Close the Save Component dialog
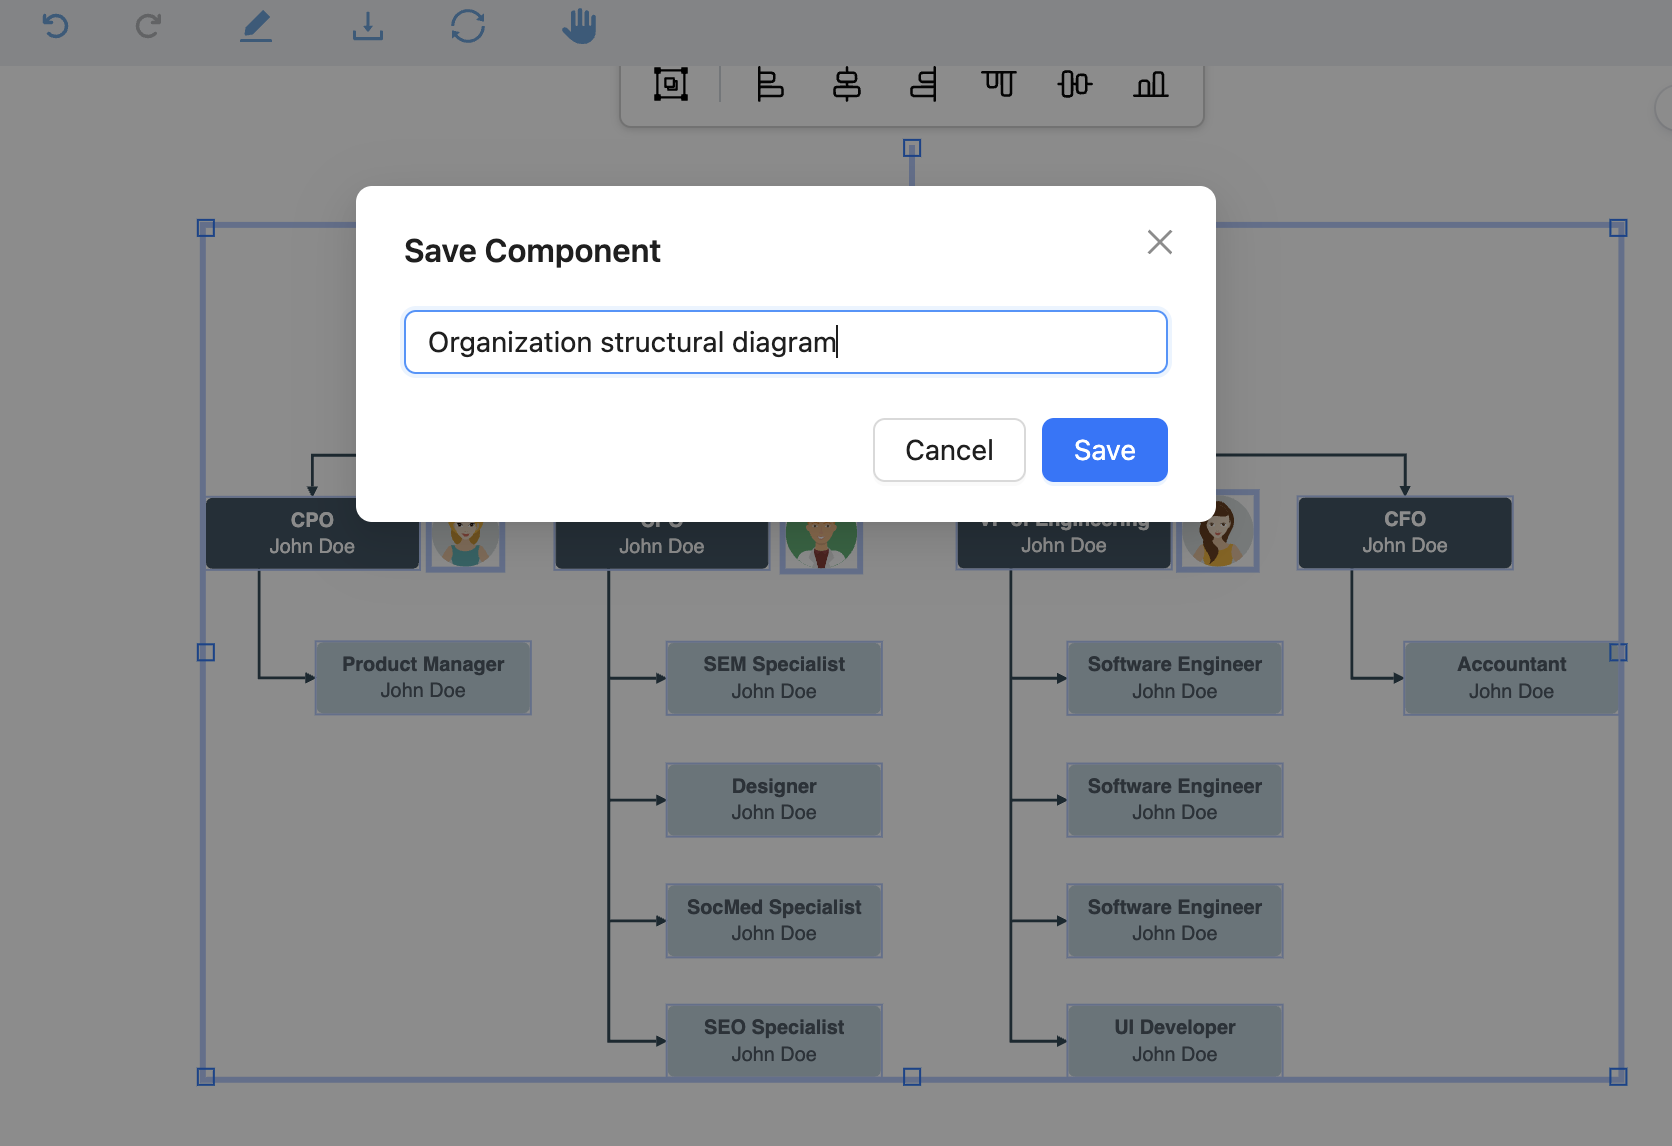The width and height of the screenshot is (1672, 1146). [x=1159, y=242]
